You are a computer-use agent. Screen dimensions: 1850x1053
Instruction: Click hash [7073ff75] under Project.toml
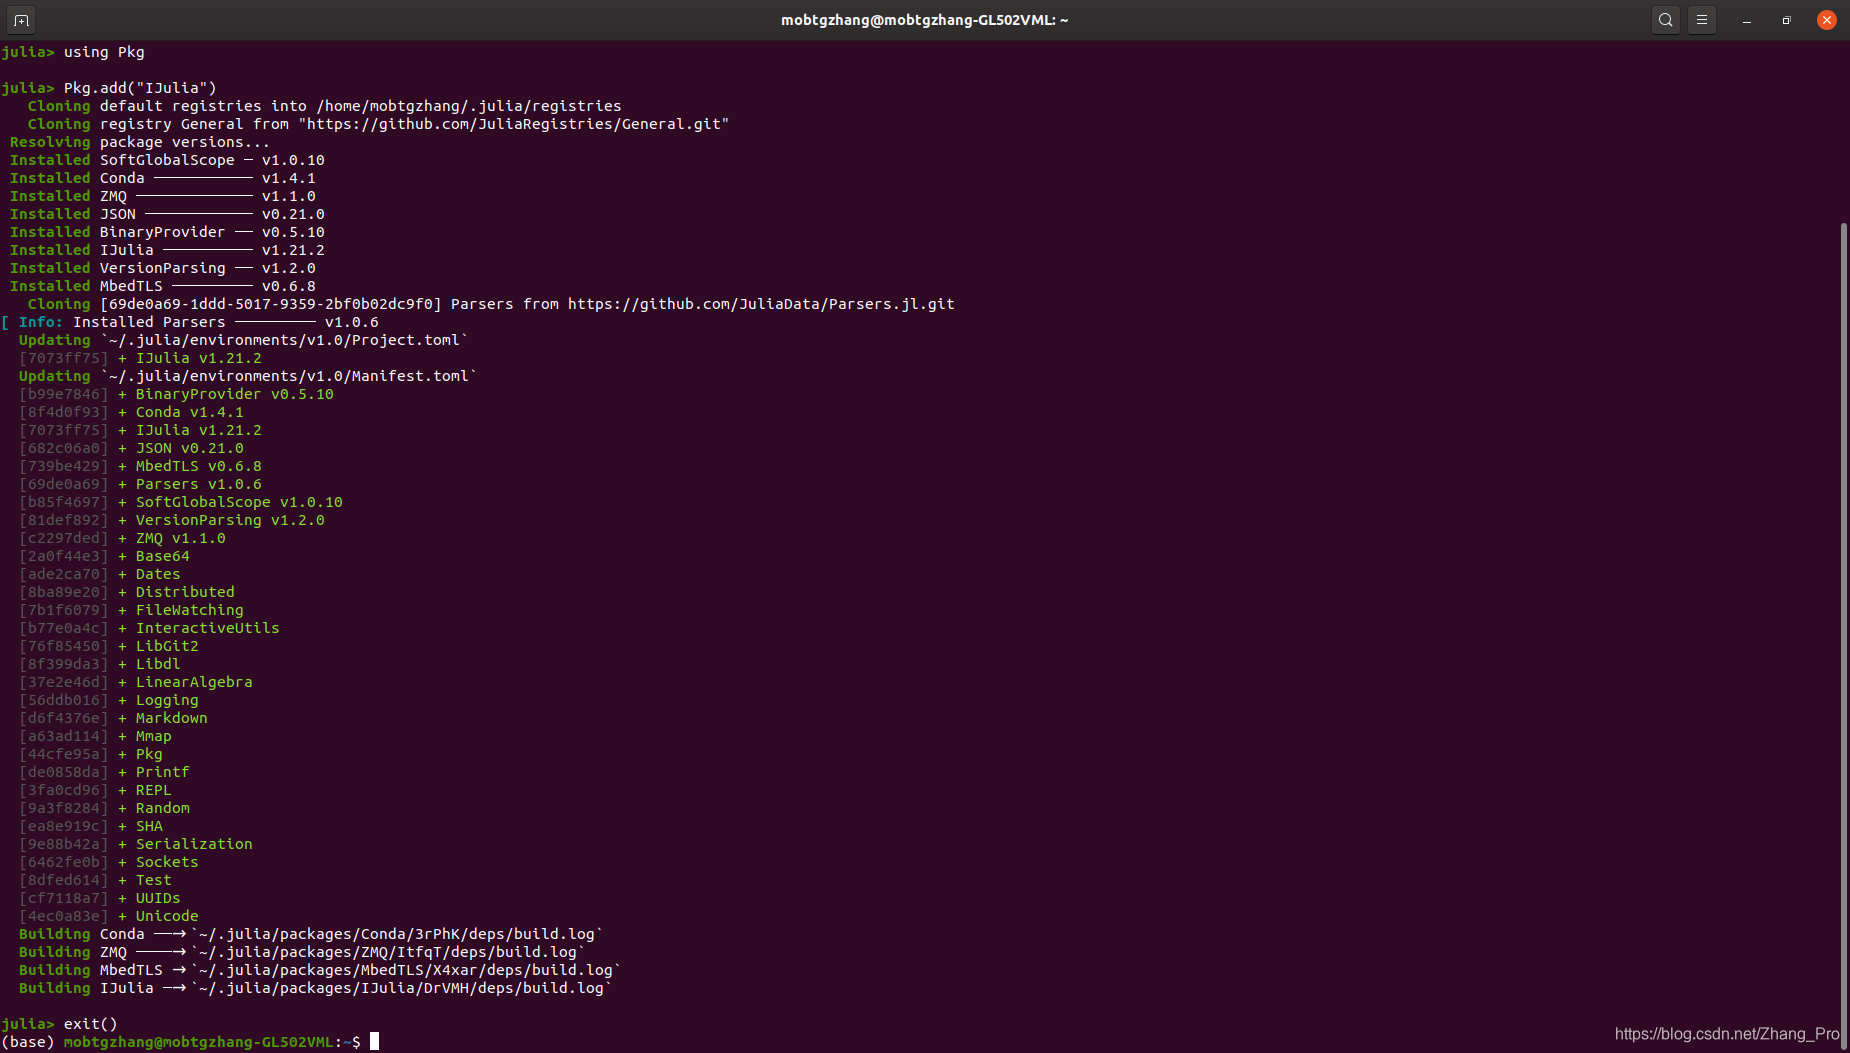pos(64,358)
